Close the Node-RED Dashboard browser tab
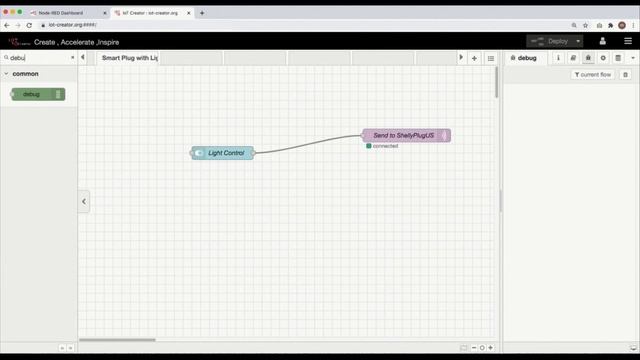 coord(104,13)
